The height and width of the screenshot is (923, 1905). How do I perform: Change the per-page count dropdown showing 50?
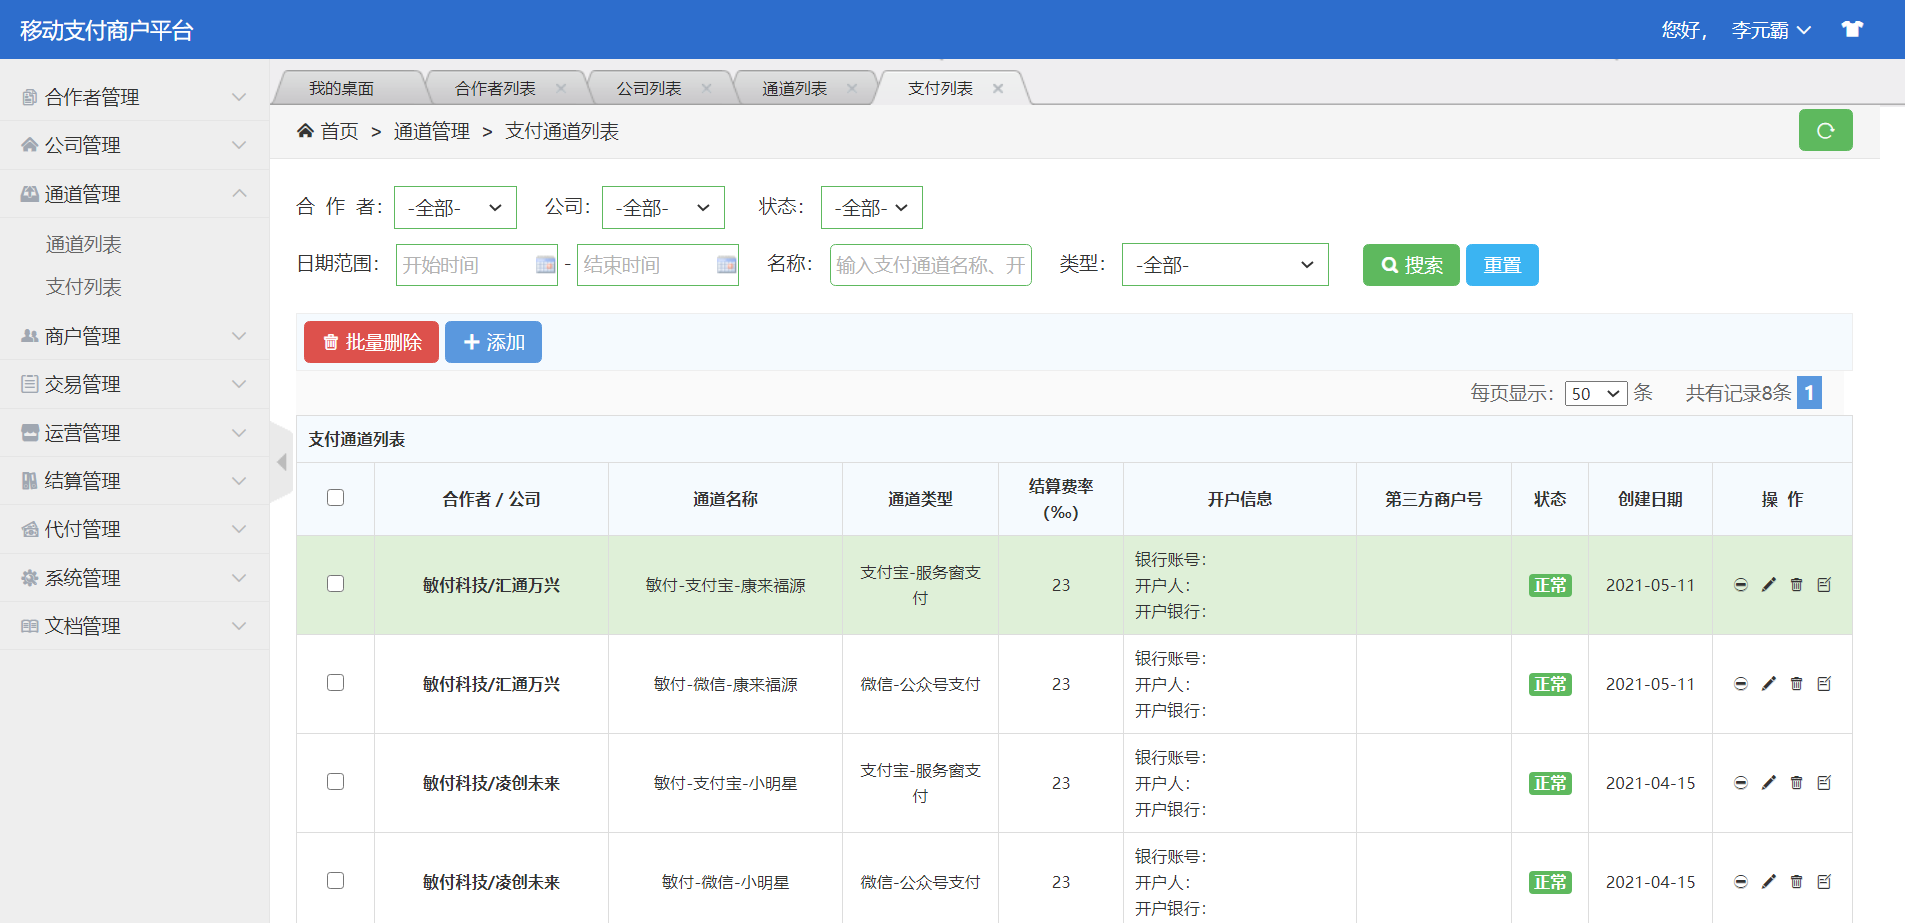(x=1595, y=394)
